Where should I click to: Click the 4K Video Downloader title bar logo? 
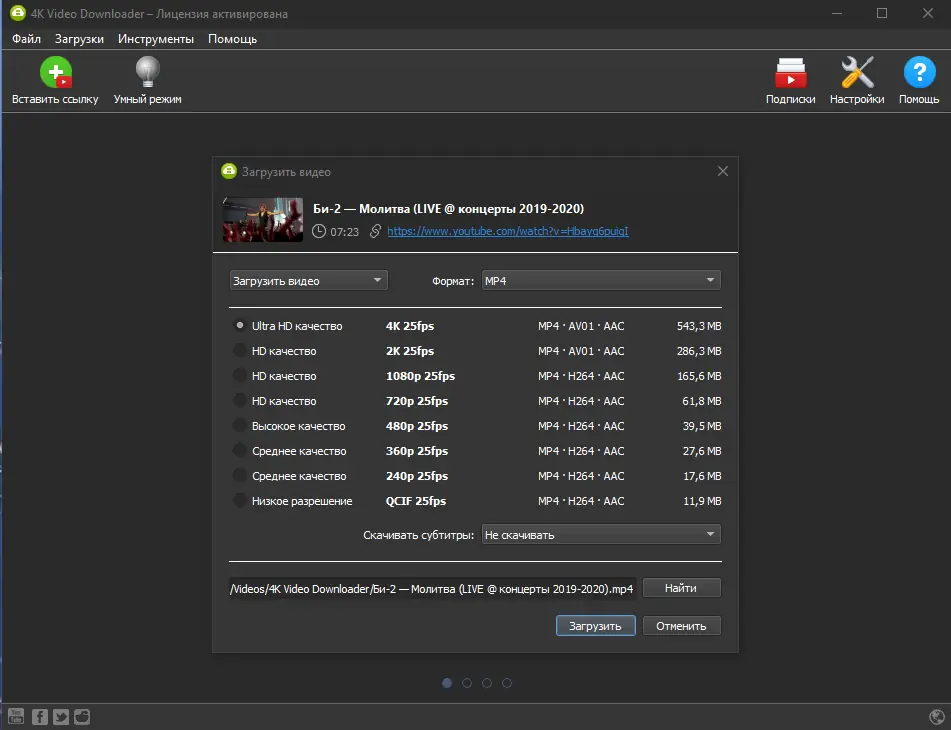(18, 13)
